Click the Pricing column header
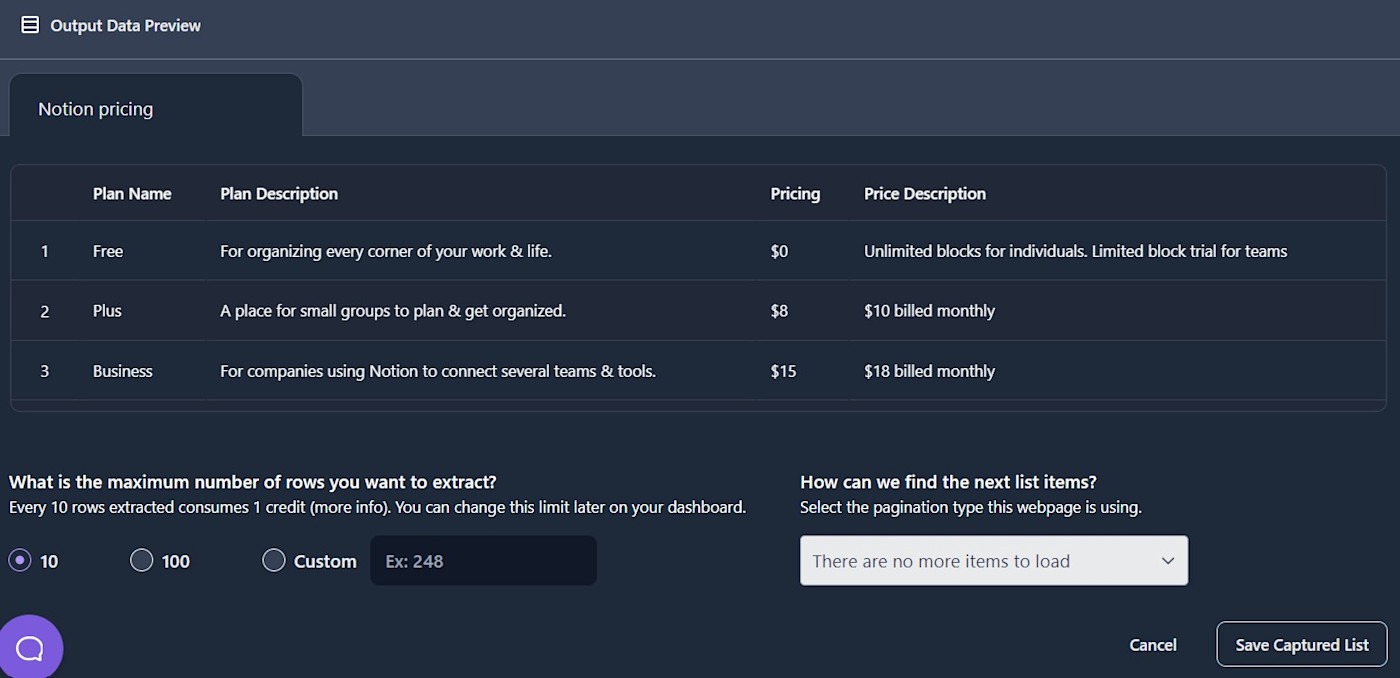The width and height of the screenshot is (1400, 678). [795, 194]
